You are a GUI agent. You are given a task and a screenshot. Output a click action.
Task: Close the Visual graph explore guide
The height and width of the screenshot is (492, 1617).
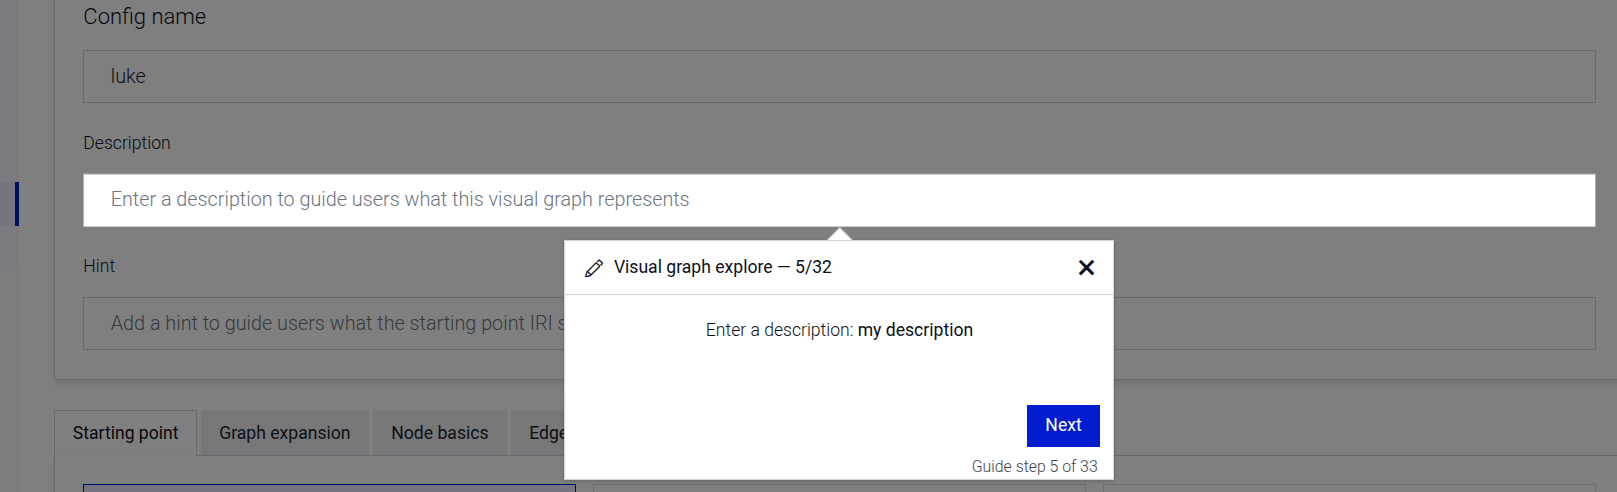click(x=1086, y=268)
